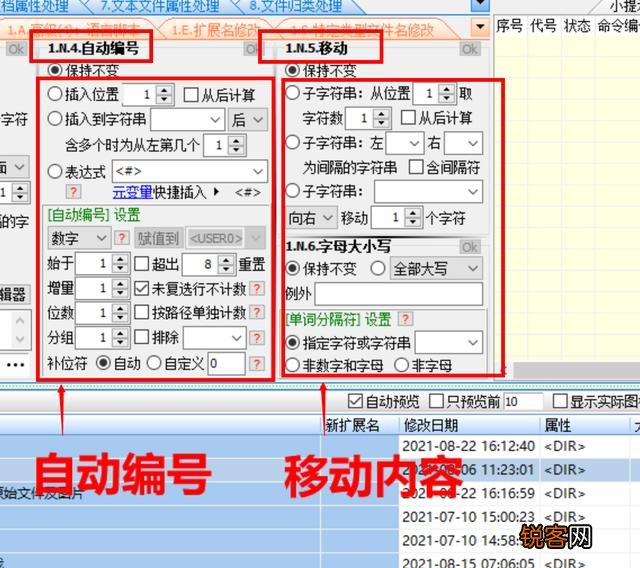Open help icon next to 数字 dropdown
This screenshot has width=640, height=568.
click(x=121, y=238)
